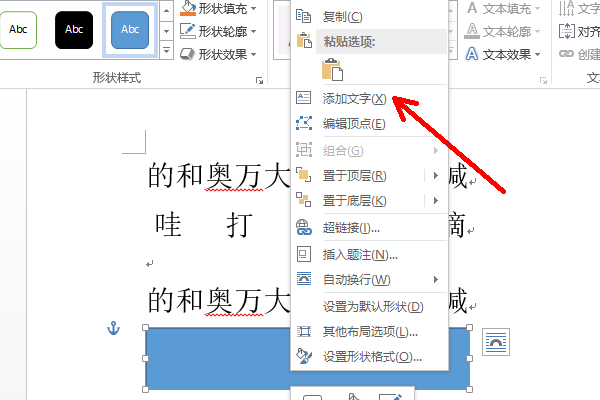Click the paste option clipboard icon
This screenshot has width=600, height=400.
click(x=332, y=70)
